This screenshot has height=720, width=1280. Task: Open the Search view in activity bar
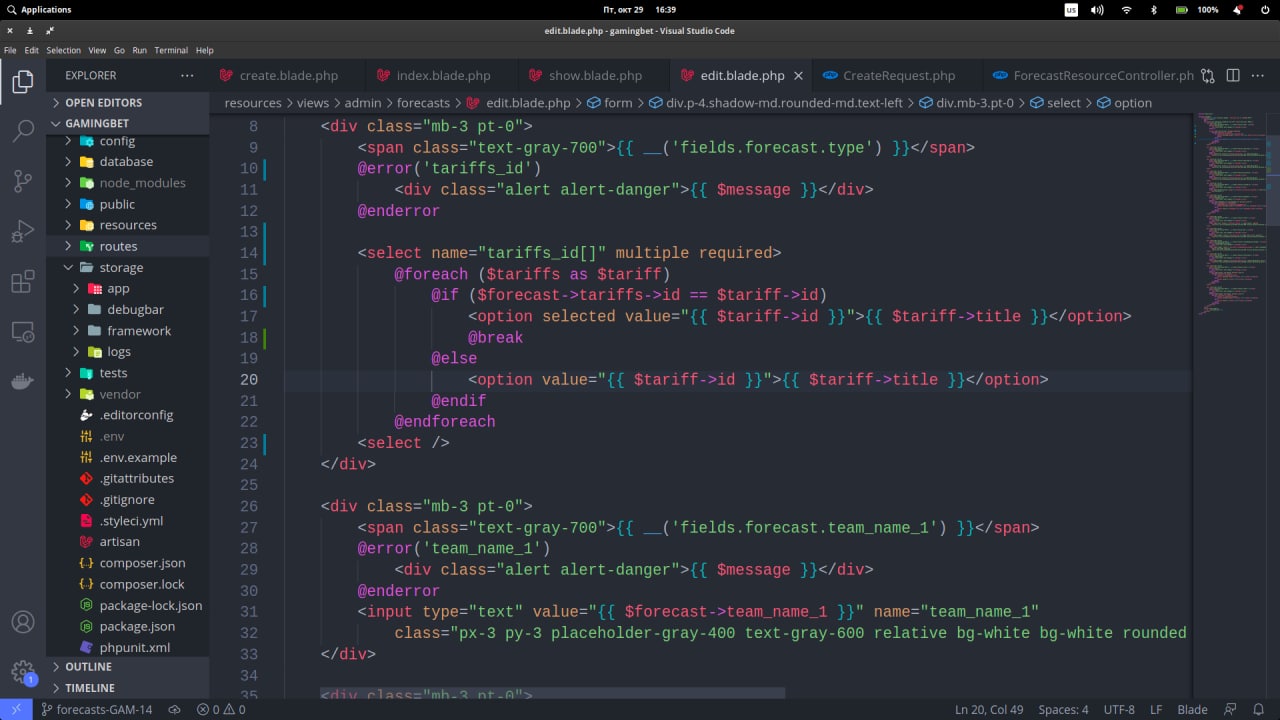coord(22,130)
